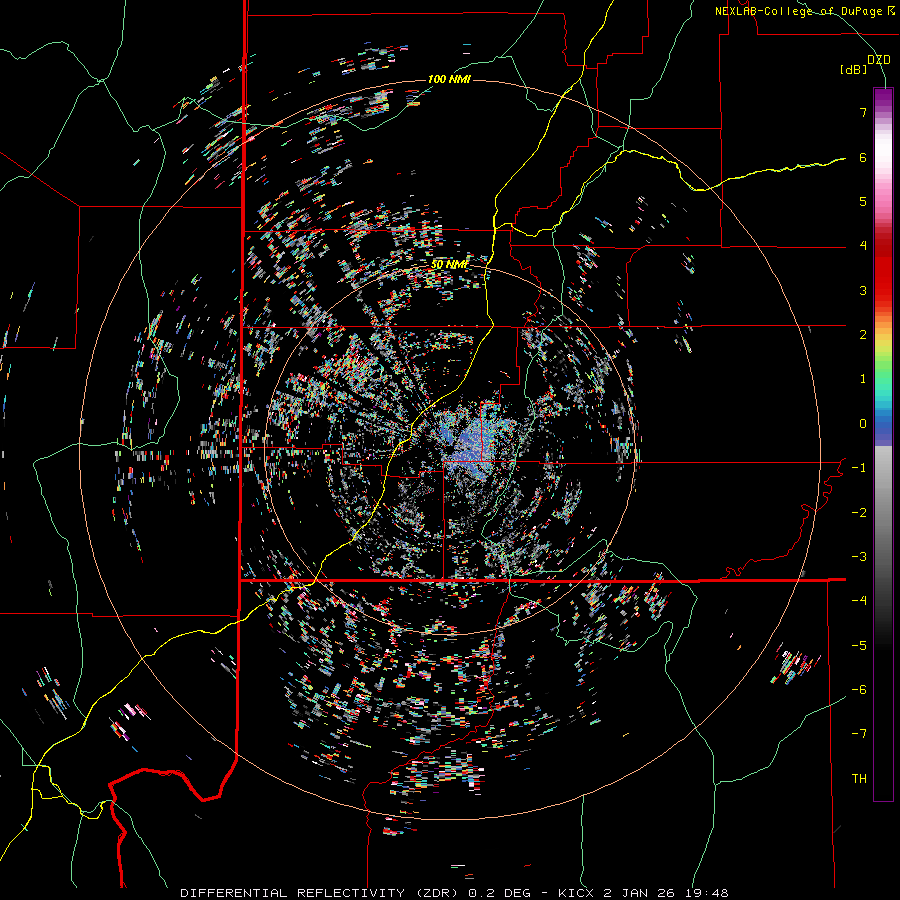The height and width of the screenshot is (900, 900).
Task: Click the ZDR color scale bar
Action: tap(883, 444)
